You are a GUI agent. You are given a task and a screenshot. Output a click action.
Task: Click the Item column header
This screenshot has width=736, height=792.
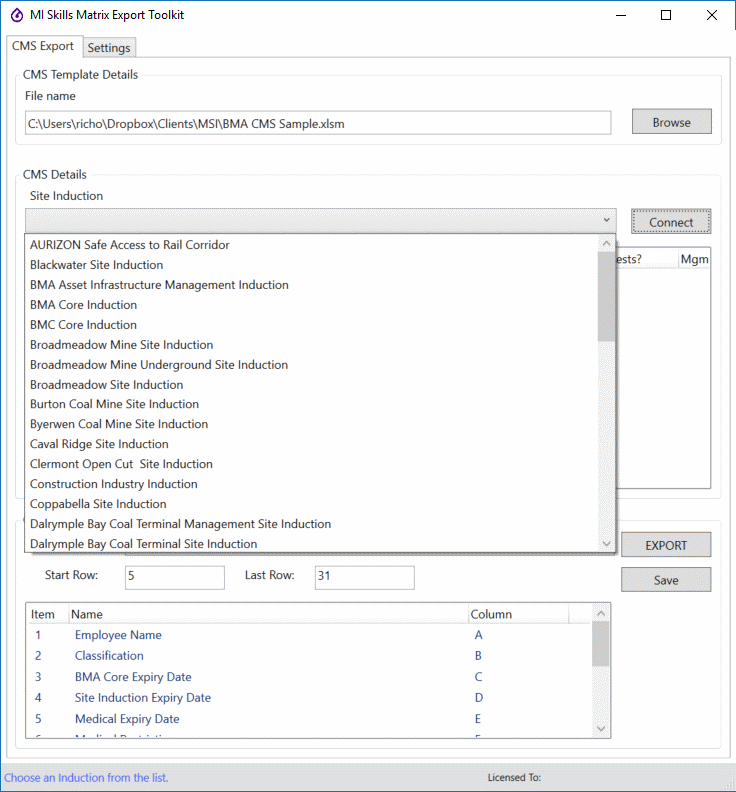(47, 614)
